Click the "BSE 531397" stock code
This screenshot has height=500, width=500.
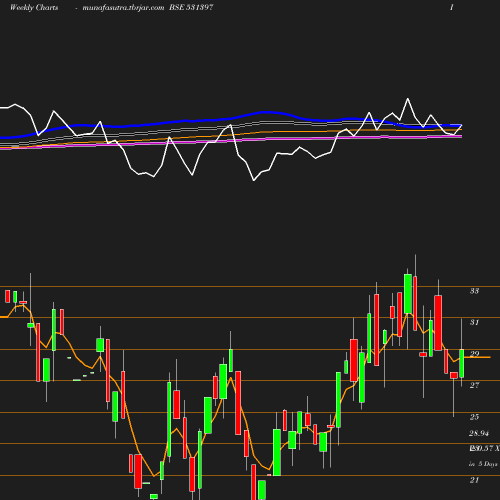pos(191,7)
